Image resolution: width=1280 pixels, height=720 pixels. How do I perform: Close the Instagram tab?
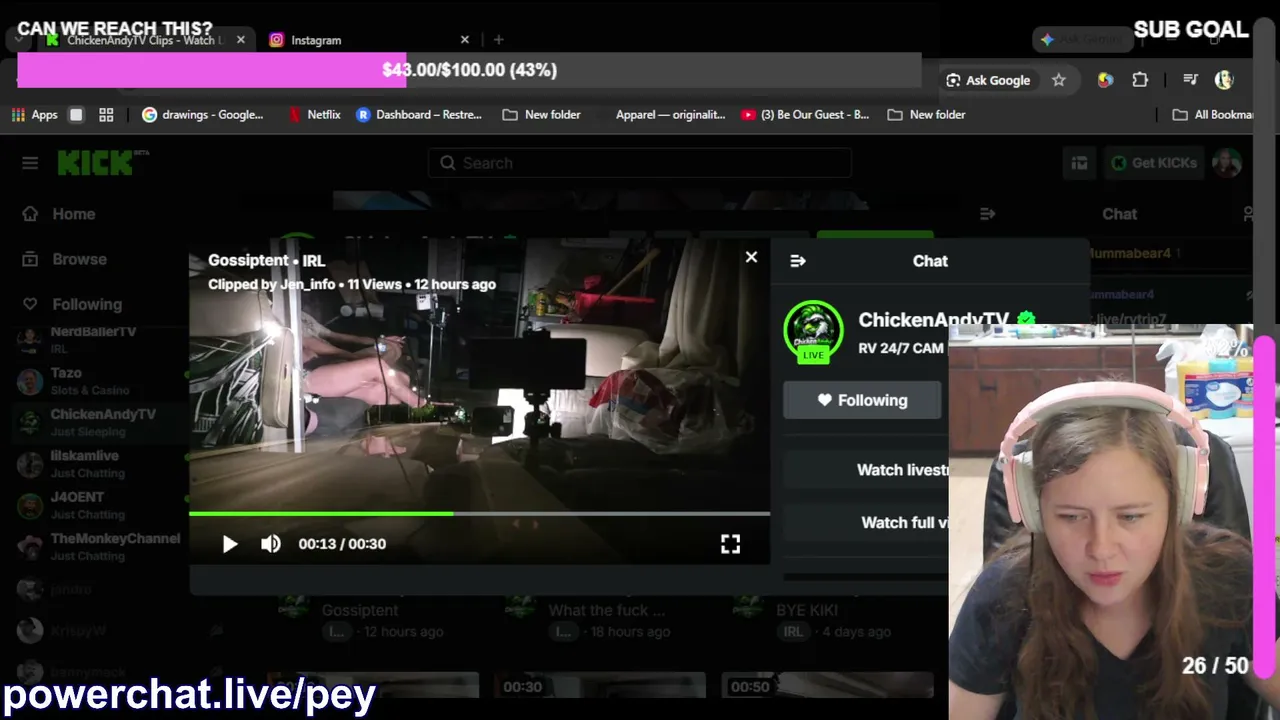click(465, 40)
